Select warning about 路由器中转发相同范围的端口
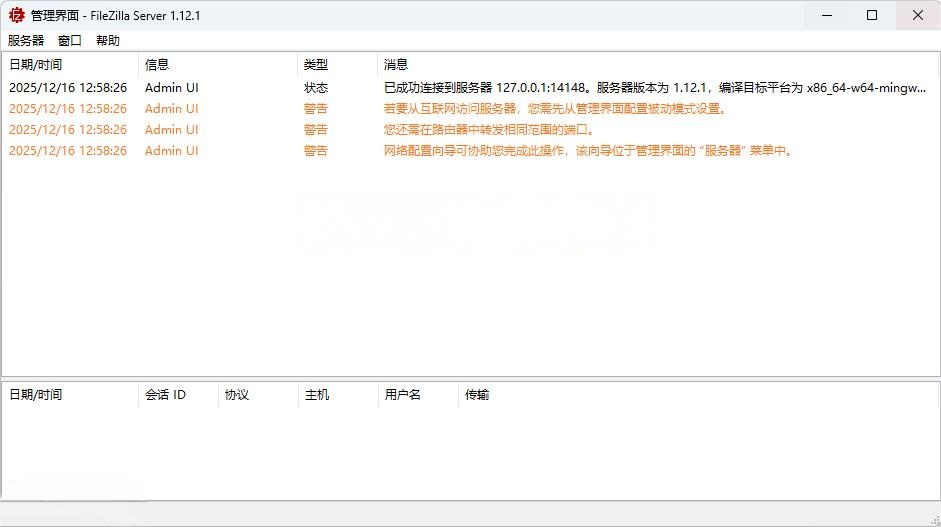 [489, 130]
